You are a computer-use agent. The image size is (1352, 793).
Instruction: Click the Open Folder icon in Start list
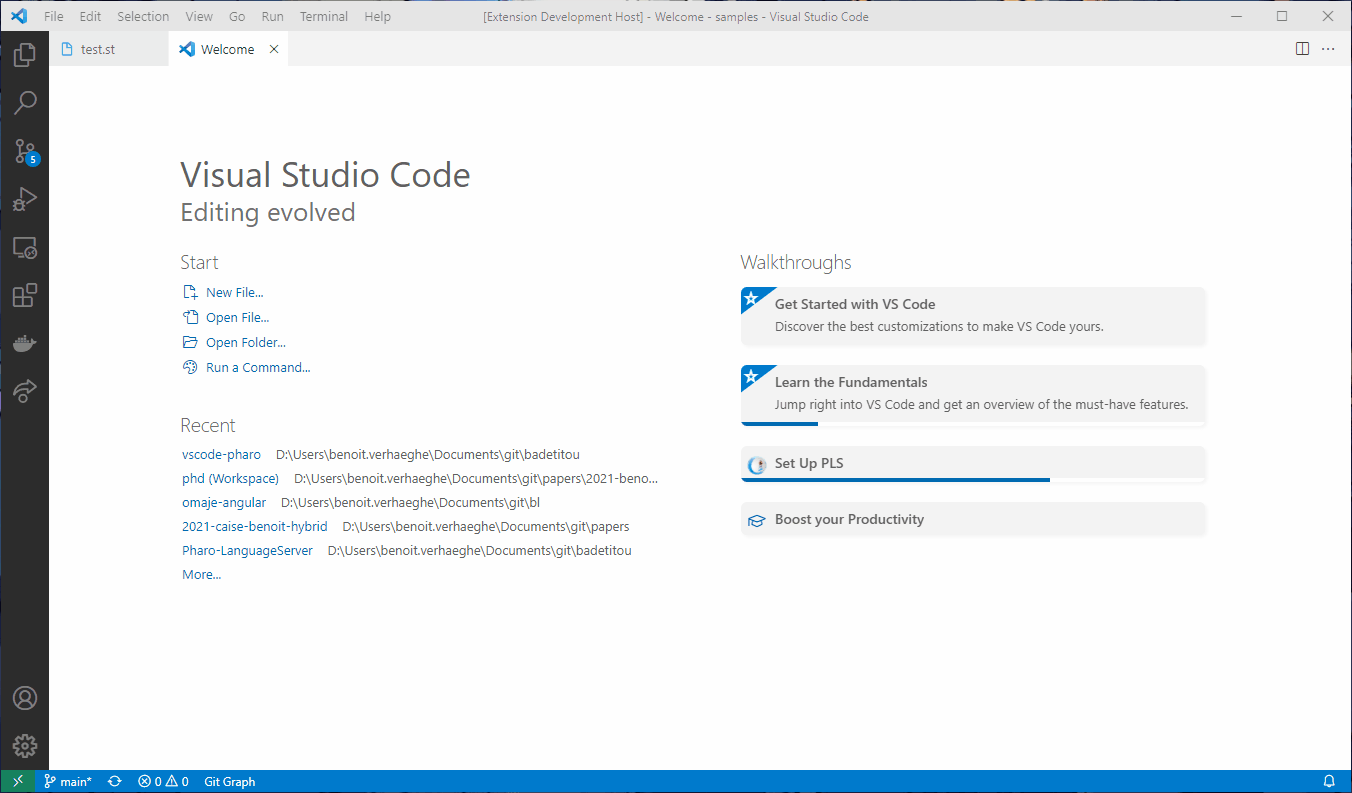click(190, 343)
